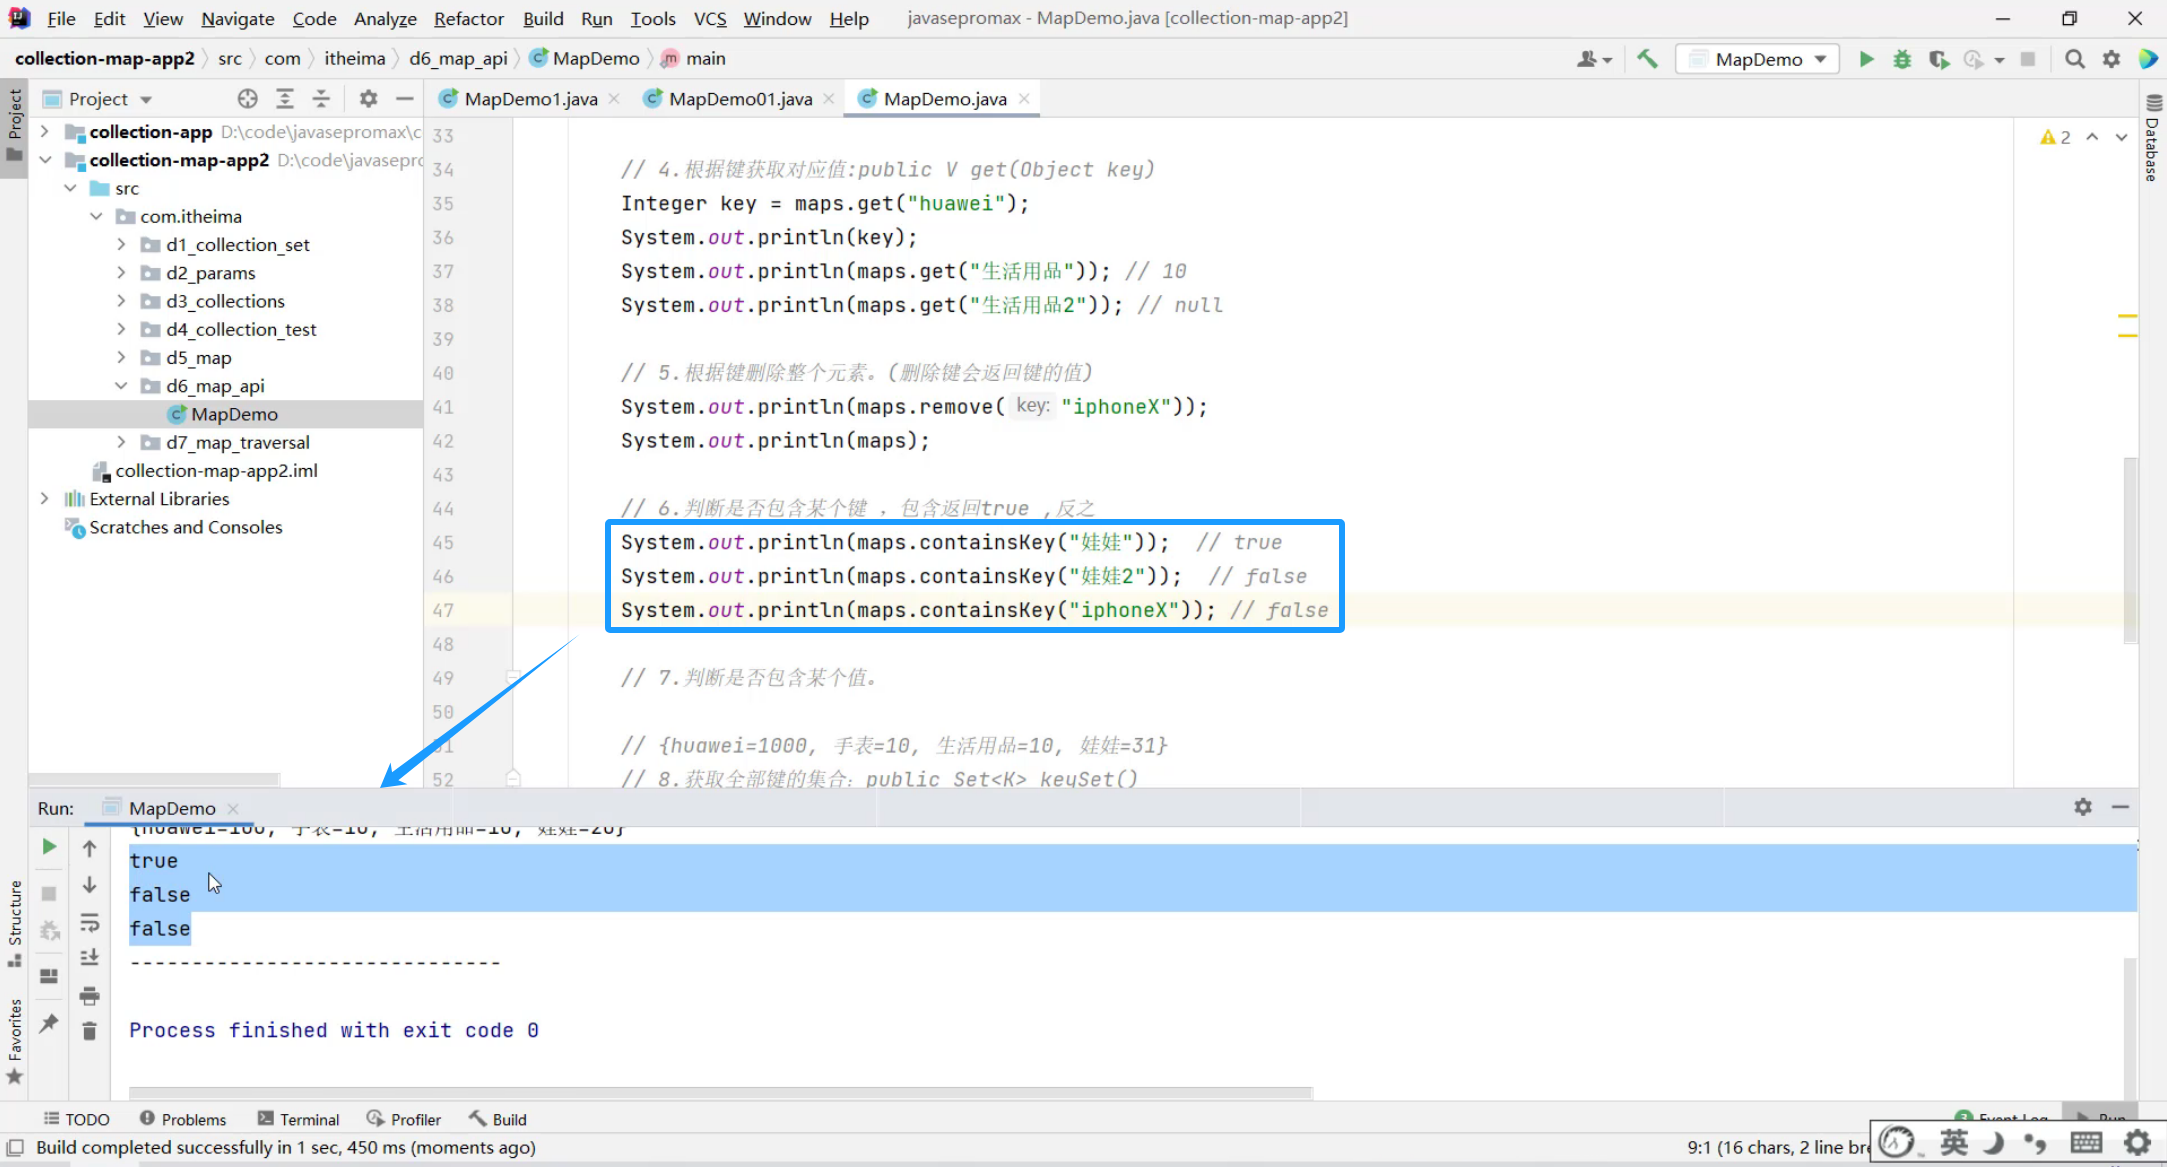Expand the d7_map_traversal folder
This screenshot has width=2167, height=1167.
(121, 442)
